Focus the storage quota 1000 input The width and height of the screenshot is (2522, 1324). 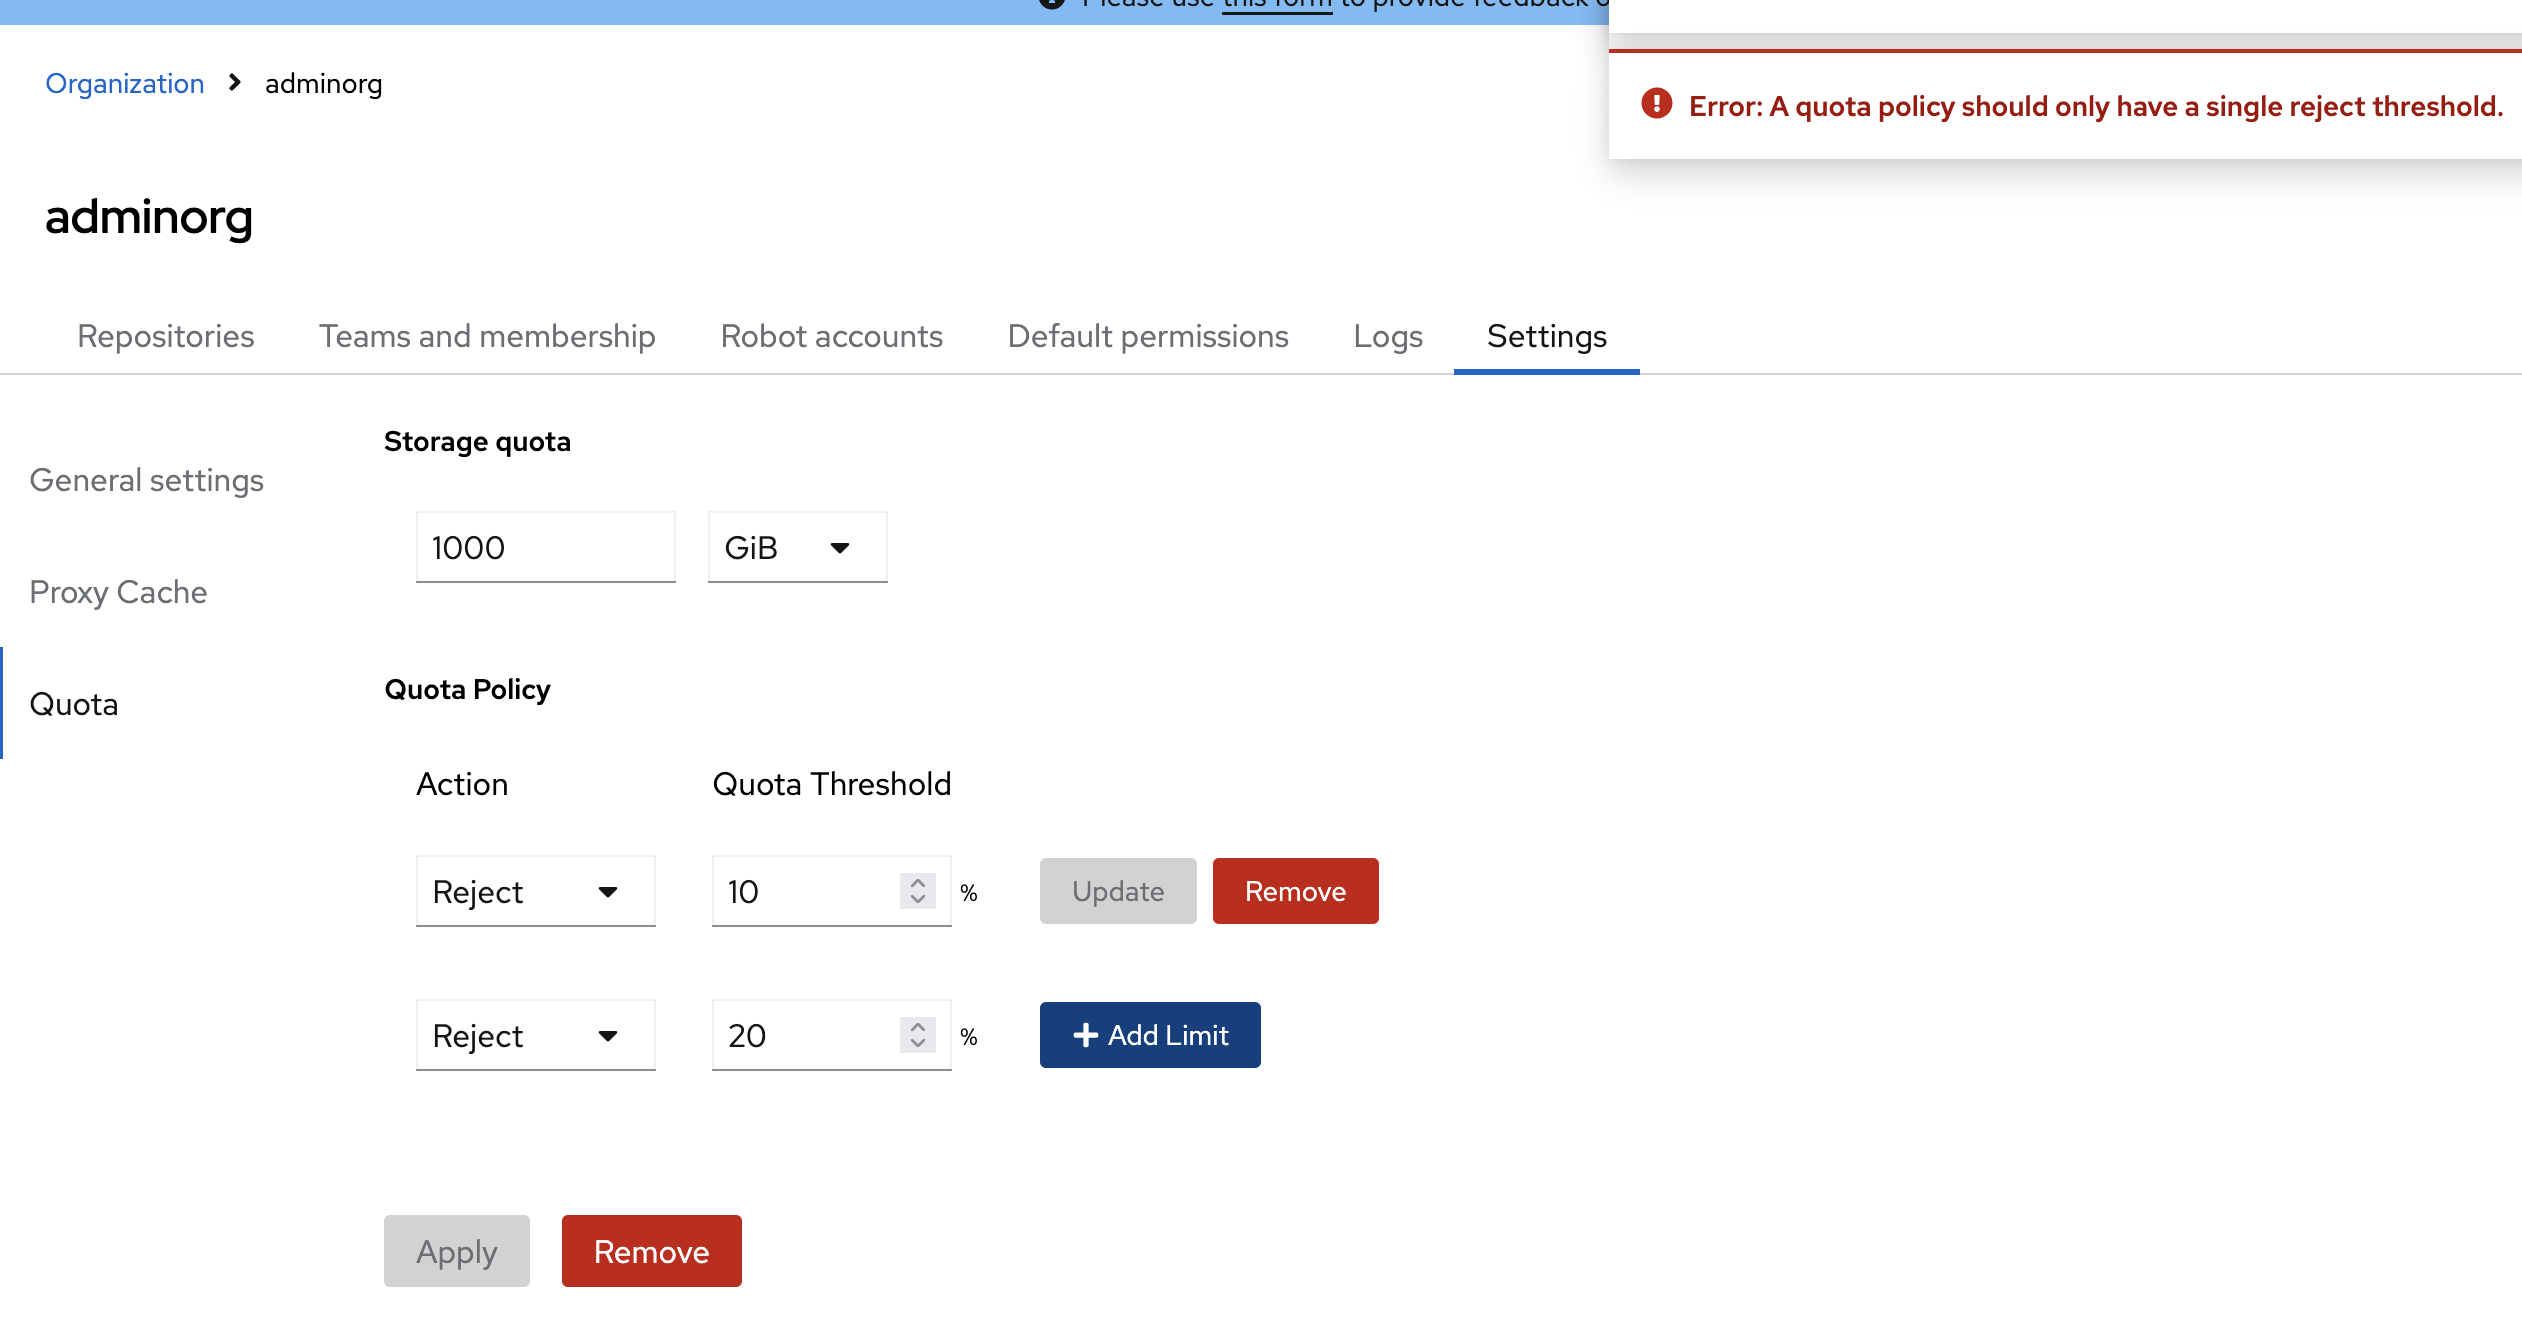545,548
